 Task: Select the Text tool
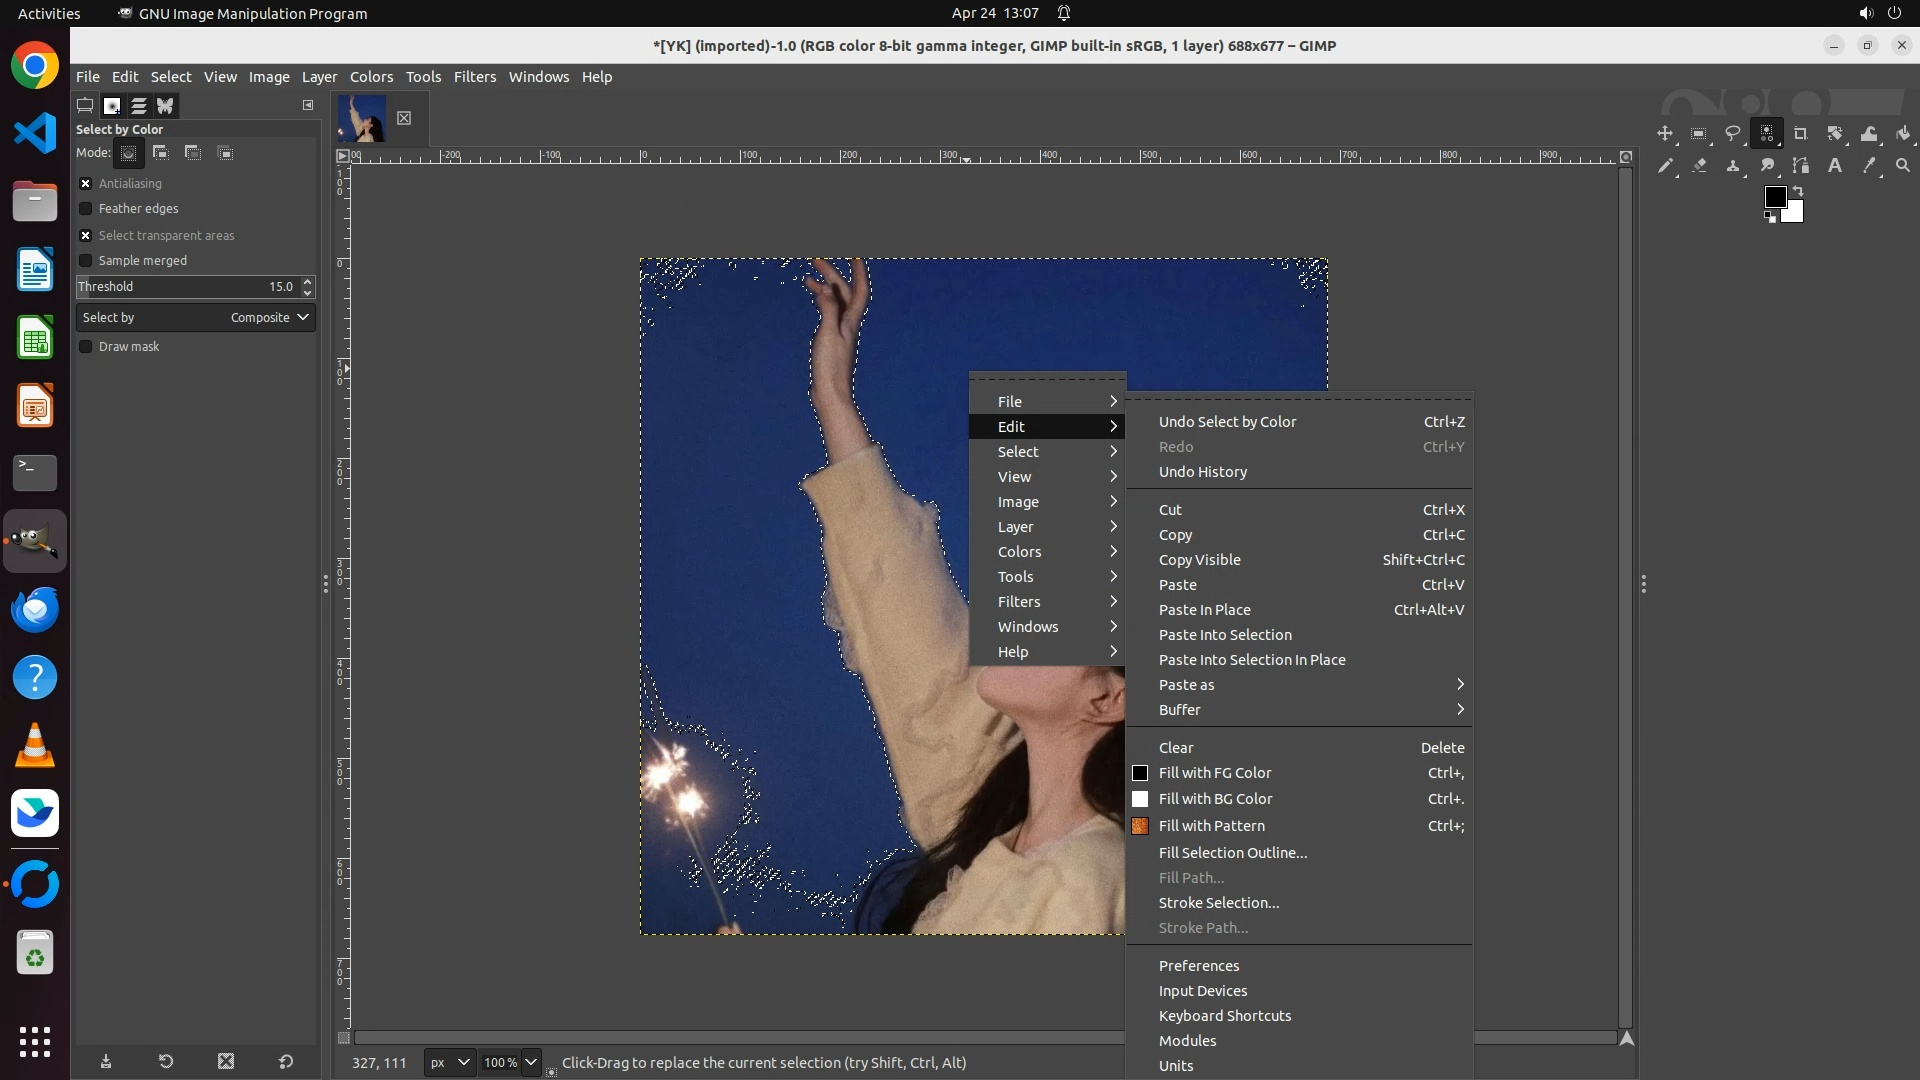(x=1834, y=166)
